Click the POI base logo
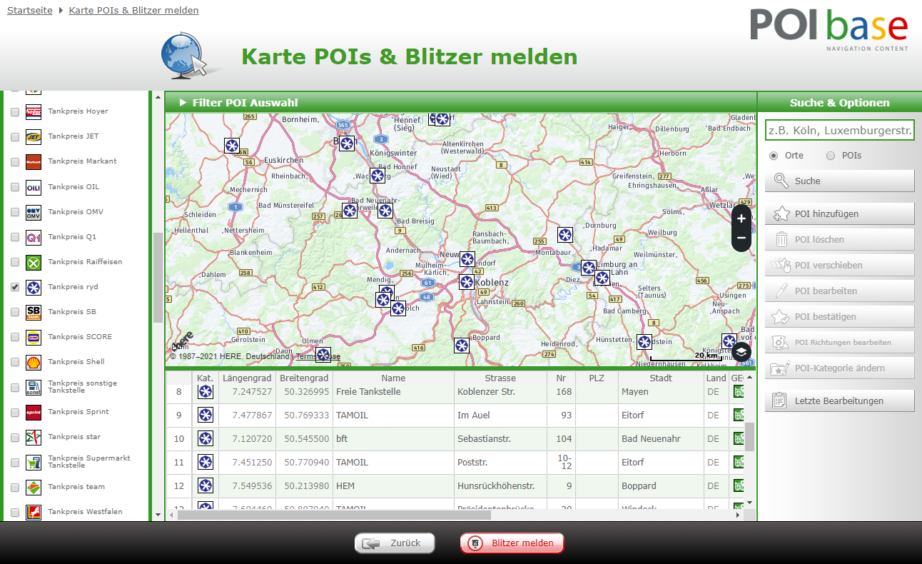922x564 pixels. [x=829, y=27]
